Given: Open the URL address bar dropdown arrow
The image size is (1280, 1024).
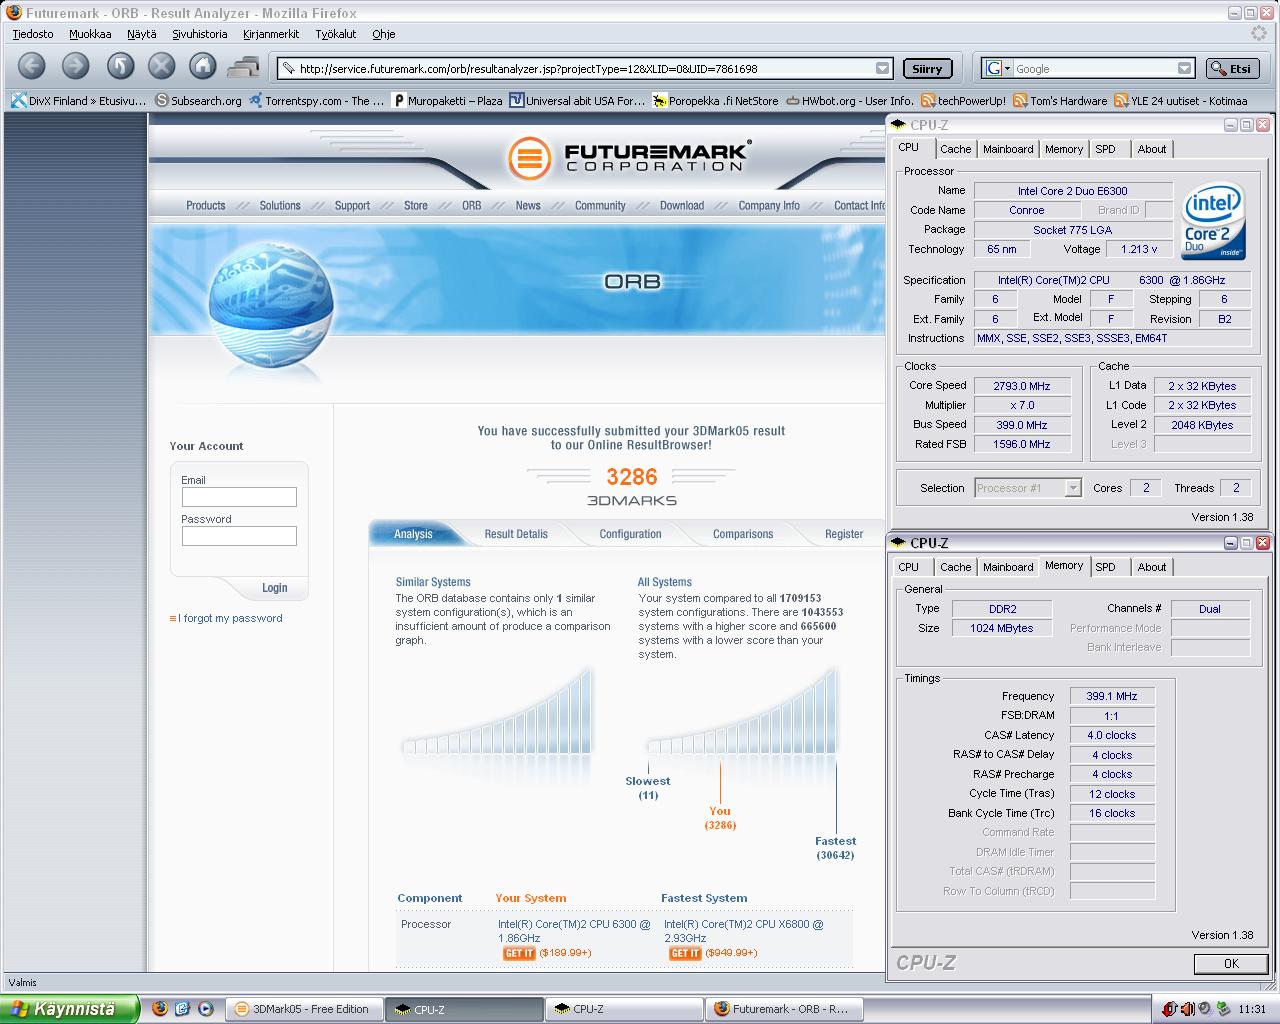Looking at the screenshot, I should click(882, 69).
